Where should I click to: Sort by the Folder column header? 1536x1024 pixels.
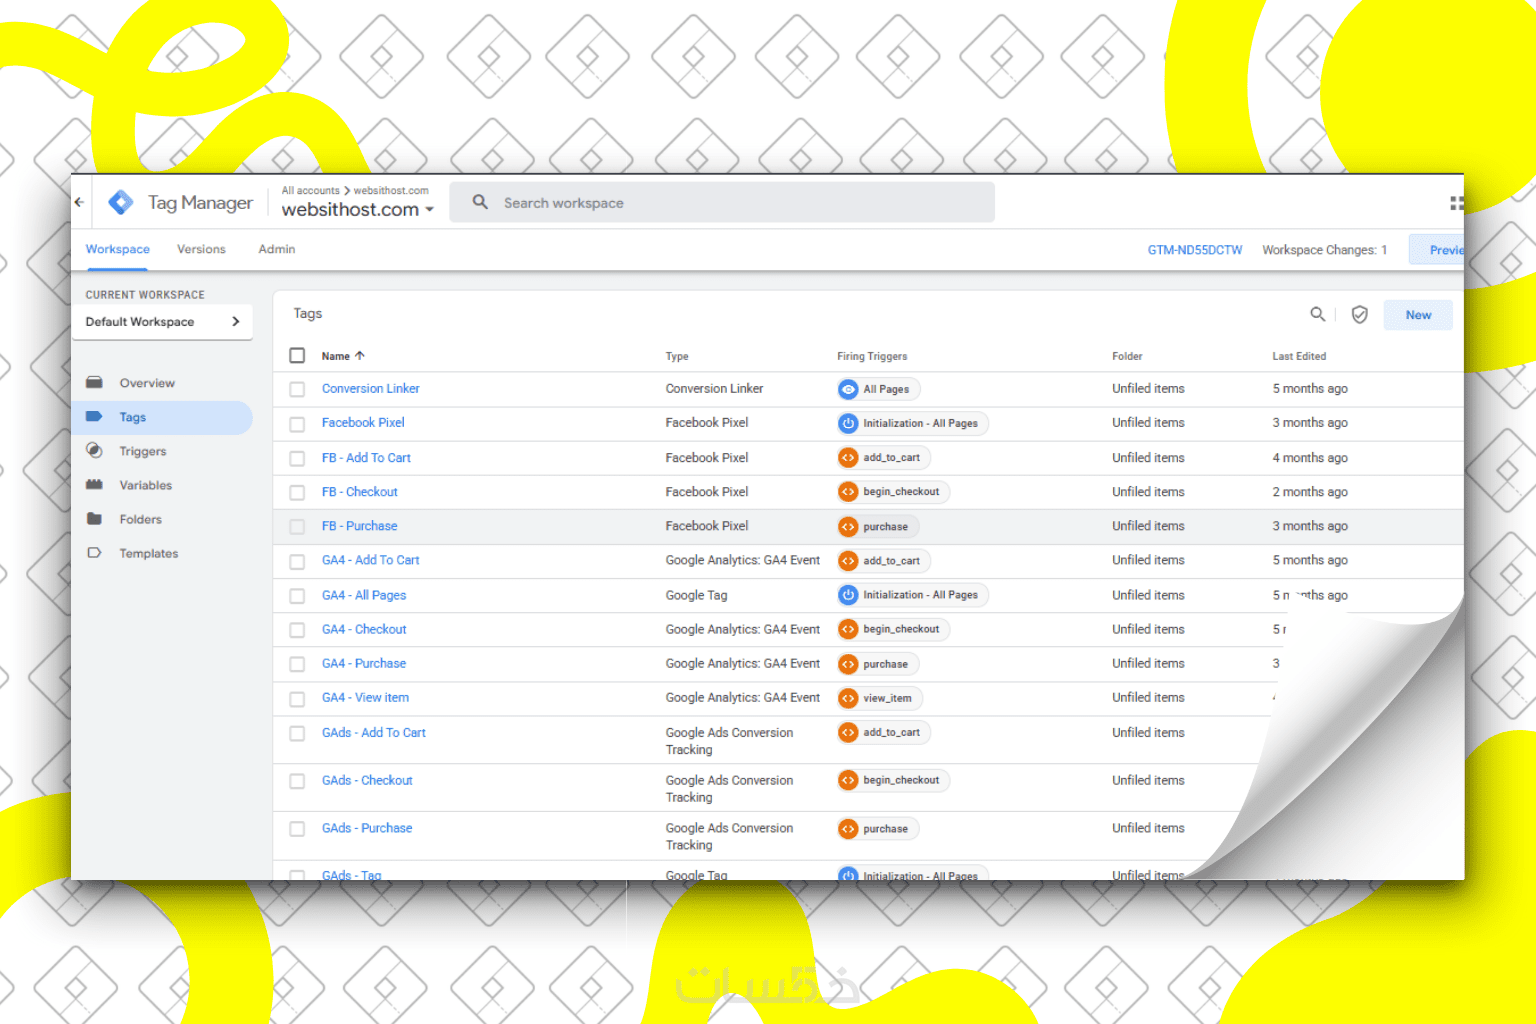tap(1127, 356)
